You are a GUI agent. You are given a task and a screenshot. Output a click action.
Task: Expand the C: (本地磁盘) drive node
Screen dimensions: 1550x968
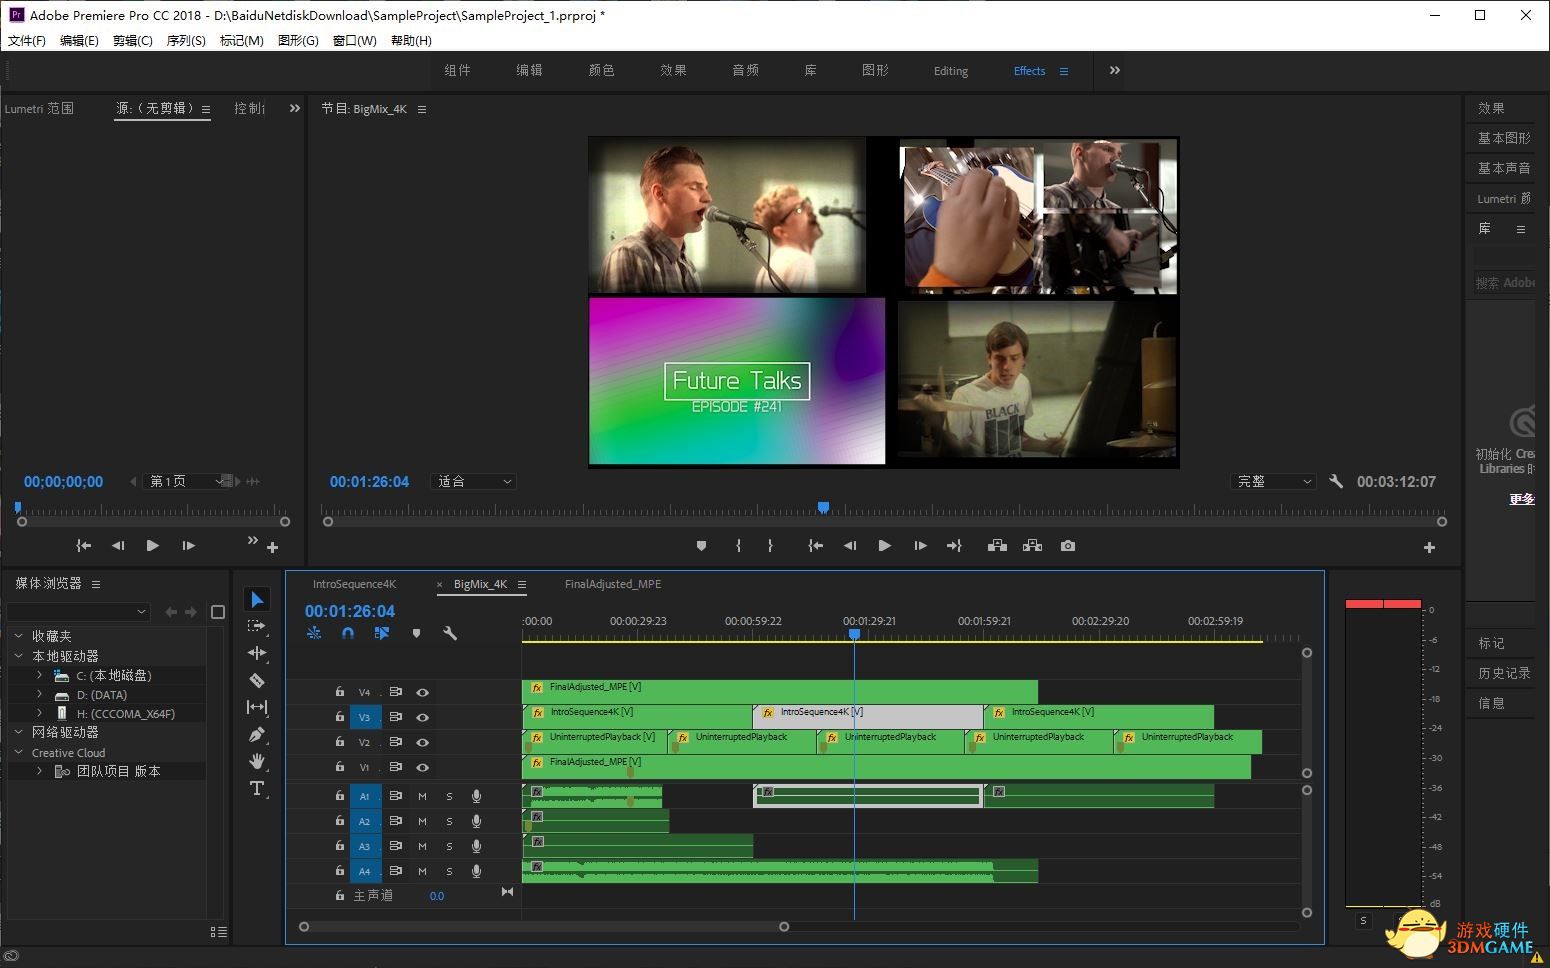(39, 676)
